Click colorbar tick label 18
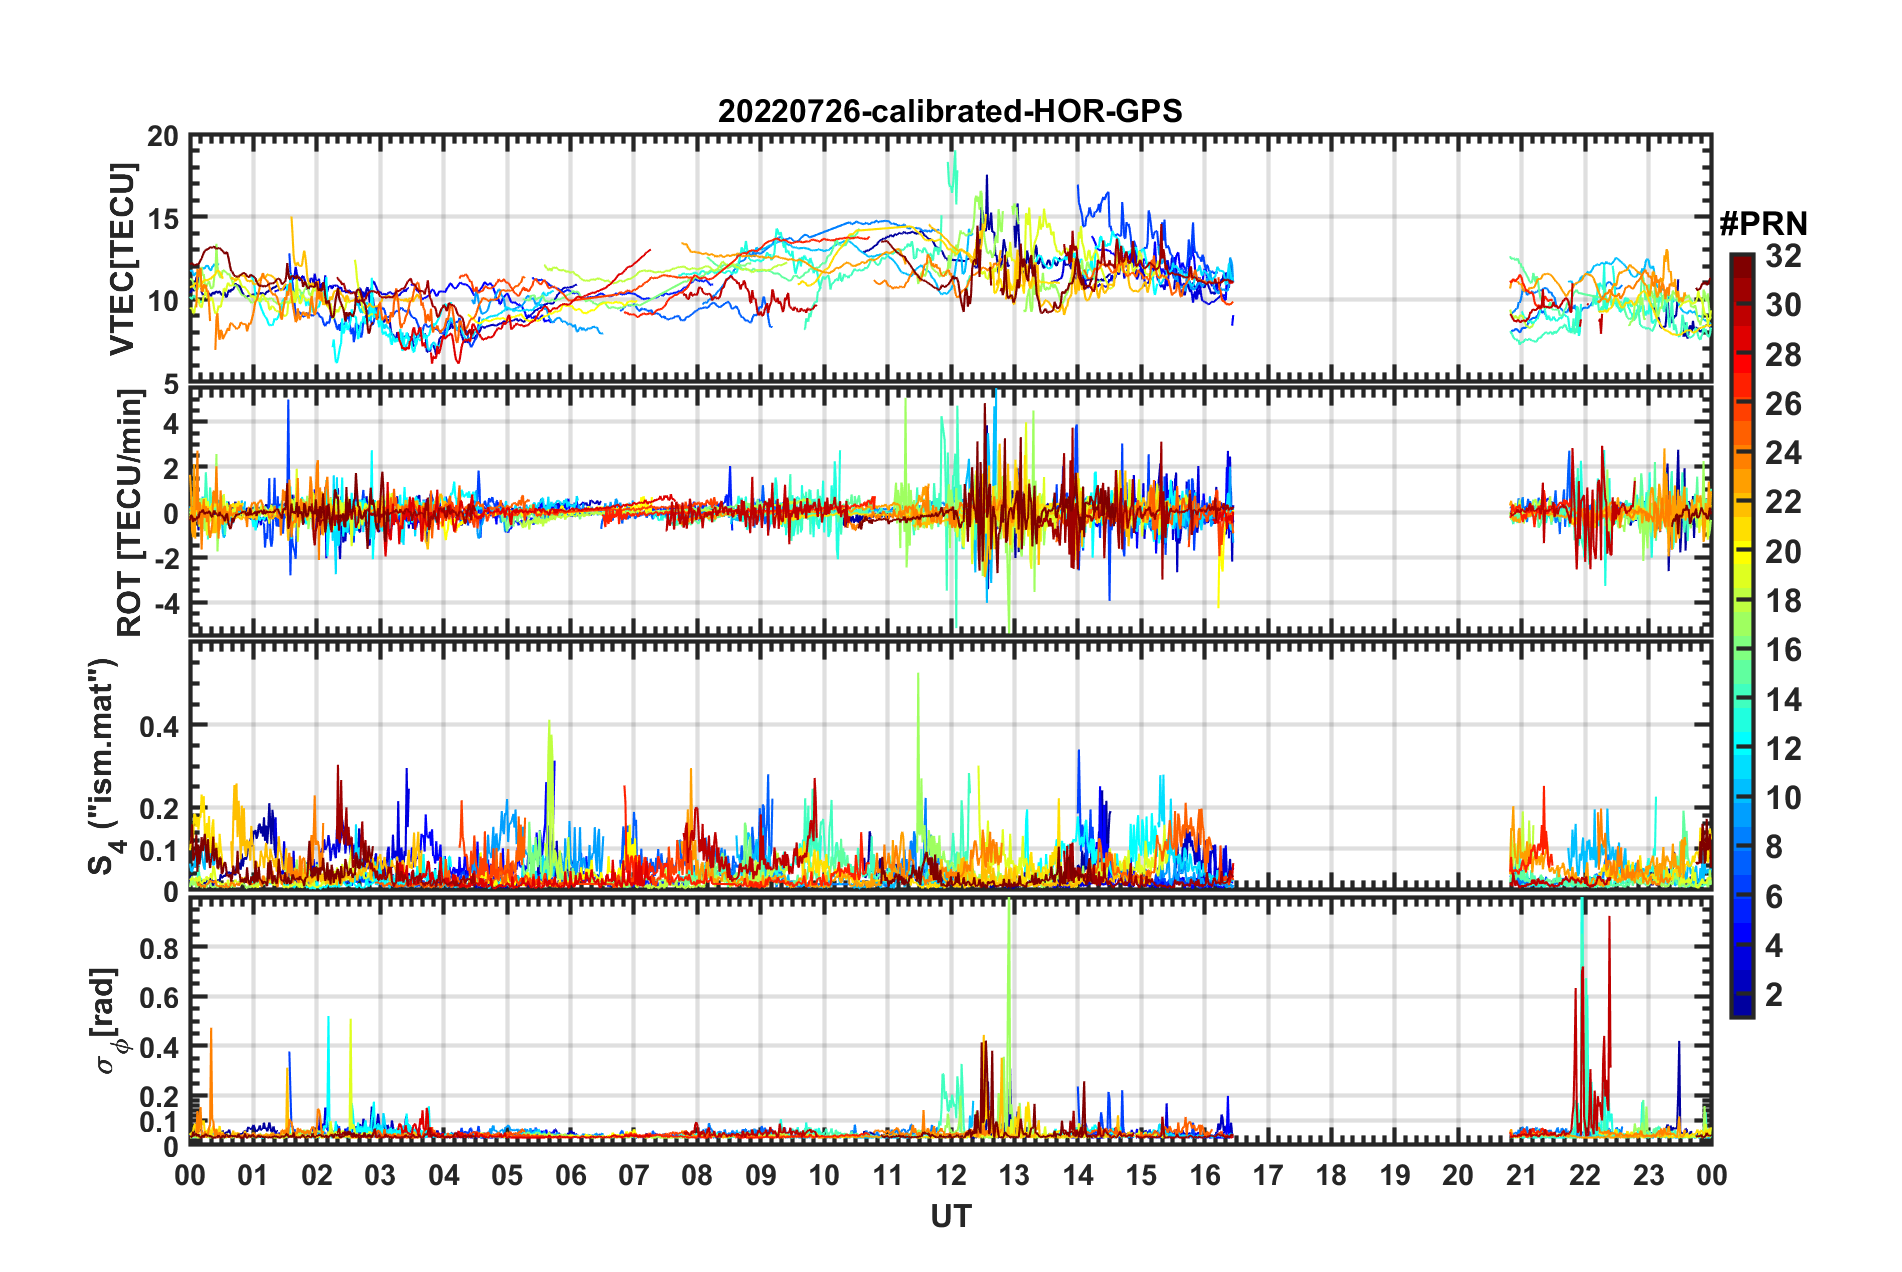The height and width of the screenshot is (1272, 1902). (x=1783, y=601)
